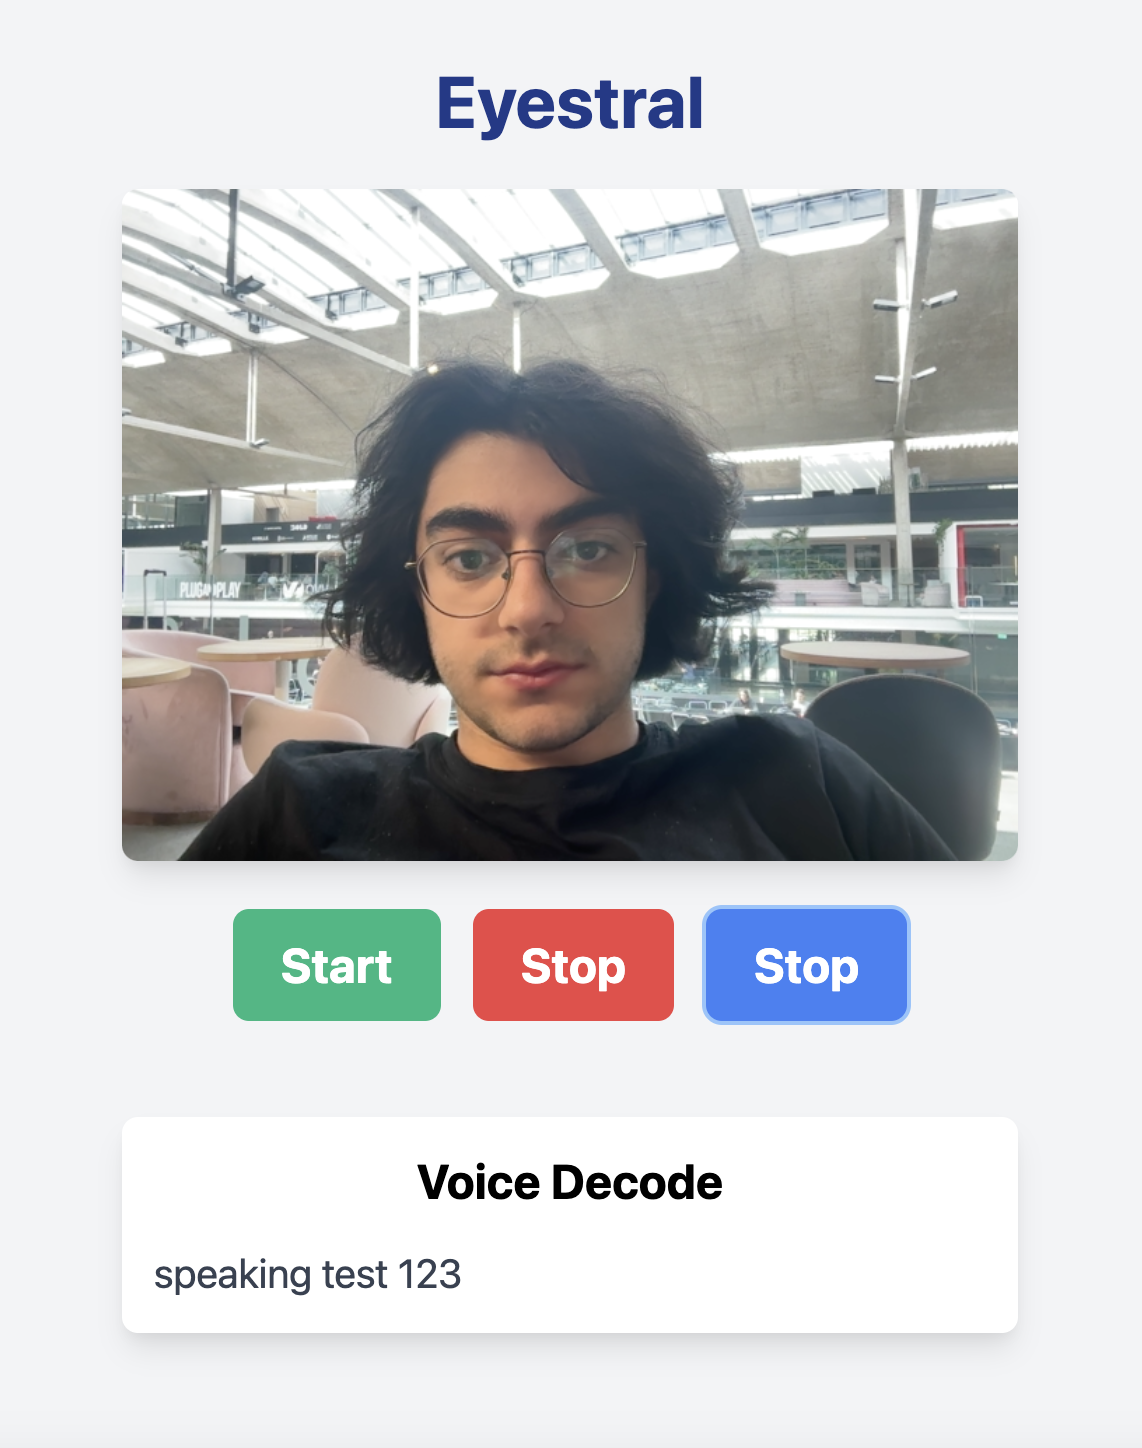Screen dimensions: 1142x1448
Task: Click the green Start button
Action: pos(337,965)
